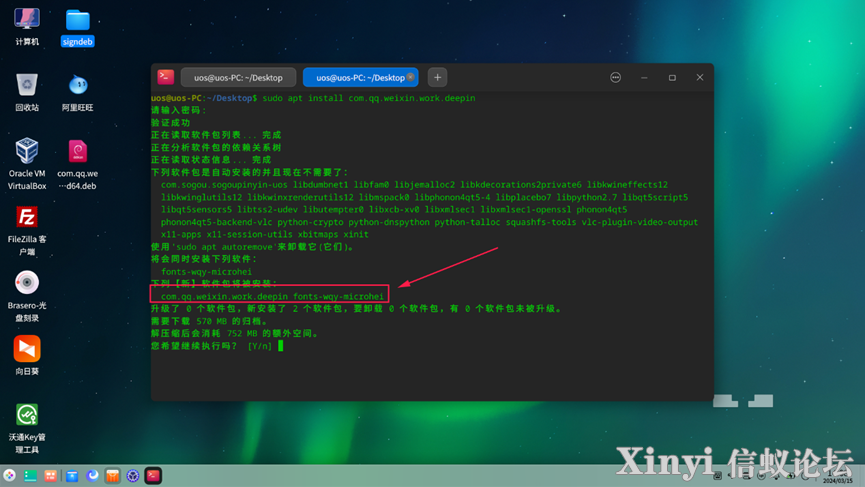The image size is (865, 487).
Task: Click the green dock icon after the launcher
Action: pyautogui.click(x=30, y=475)
